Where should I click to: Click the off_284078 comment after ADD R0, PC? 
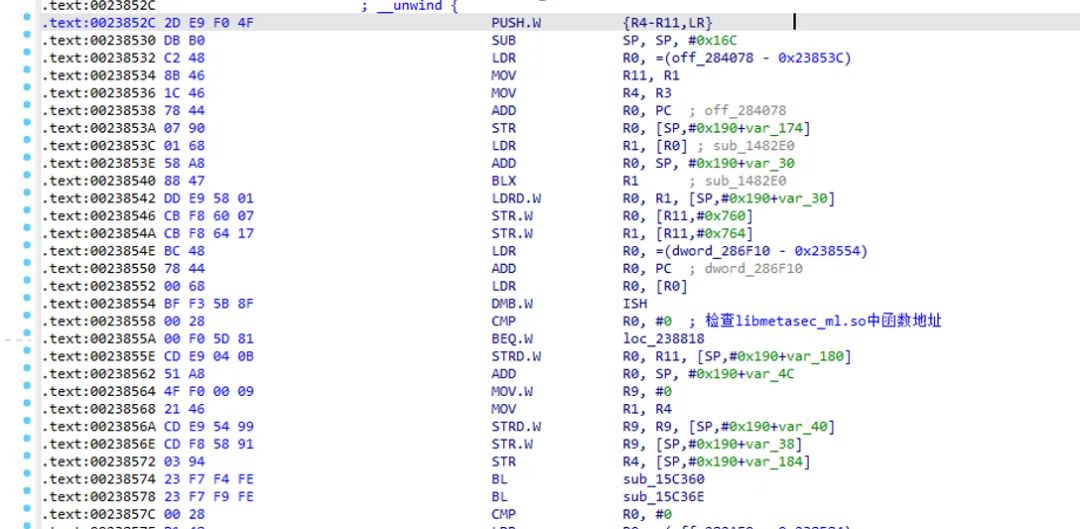click(x=745, y=111)
